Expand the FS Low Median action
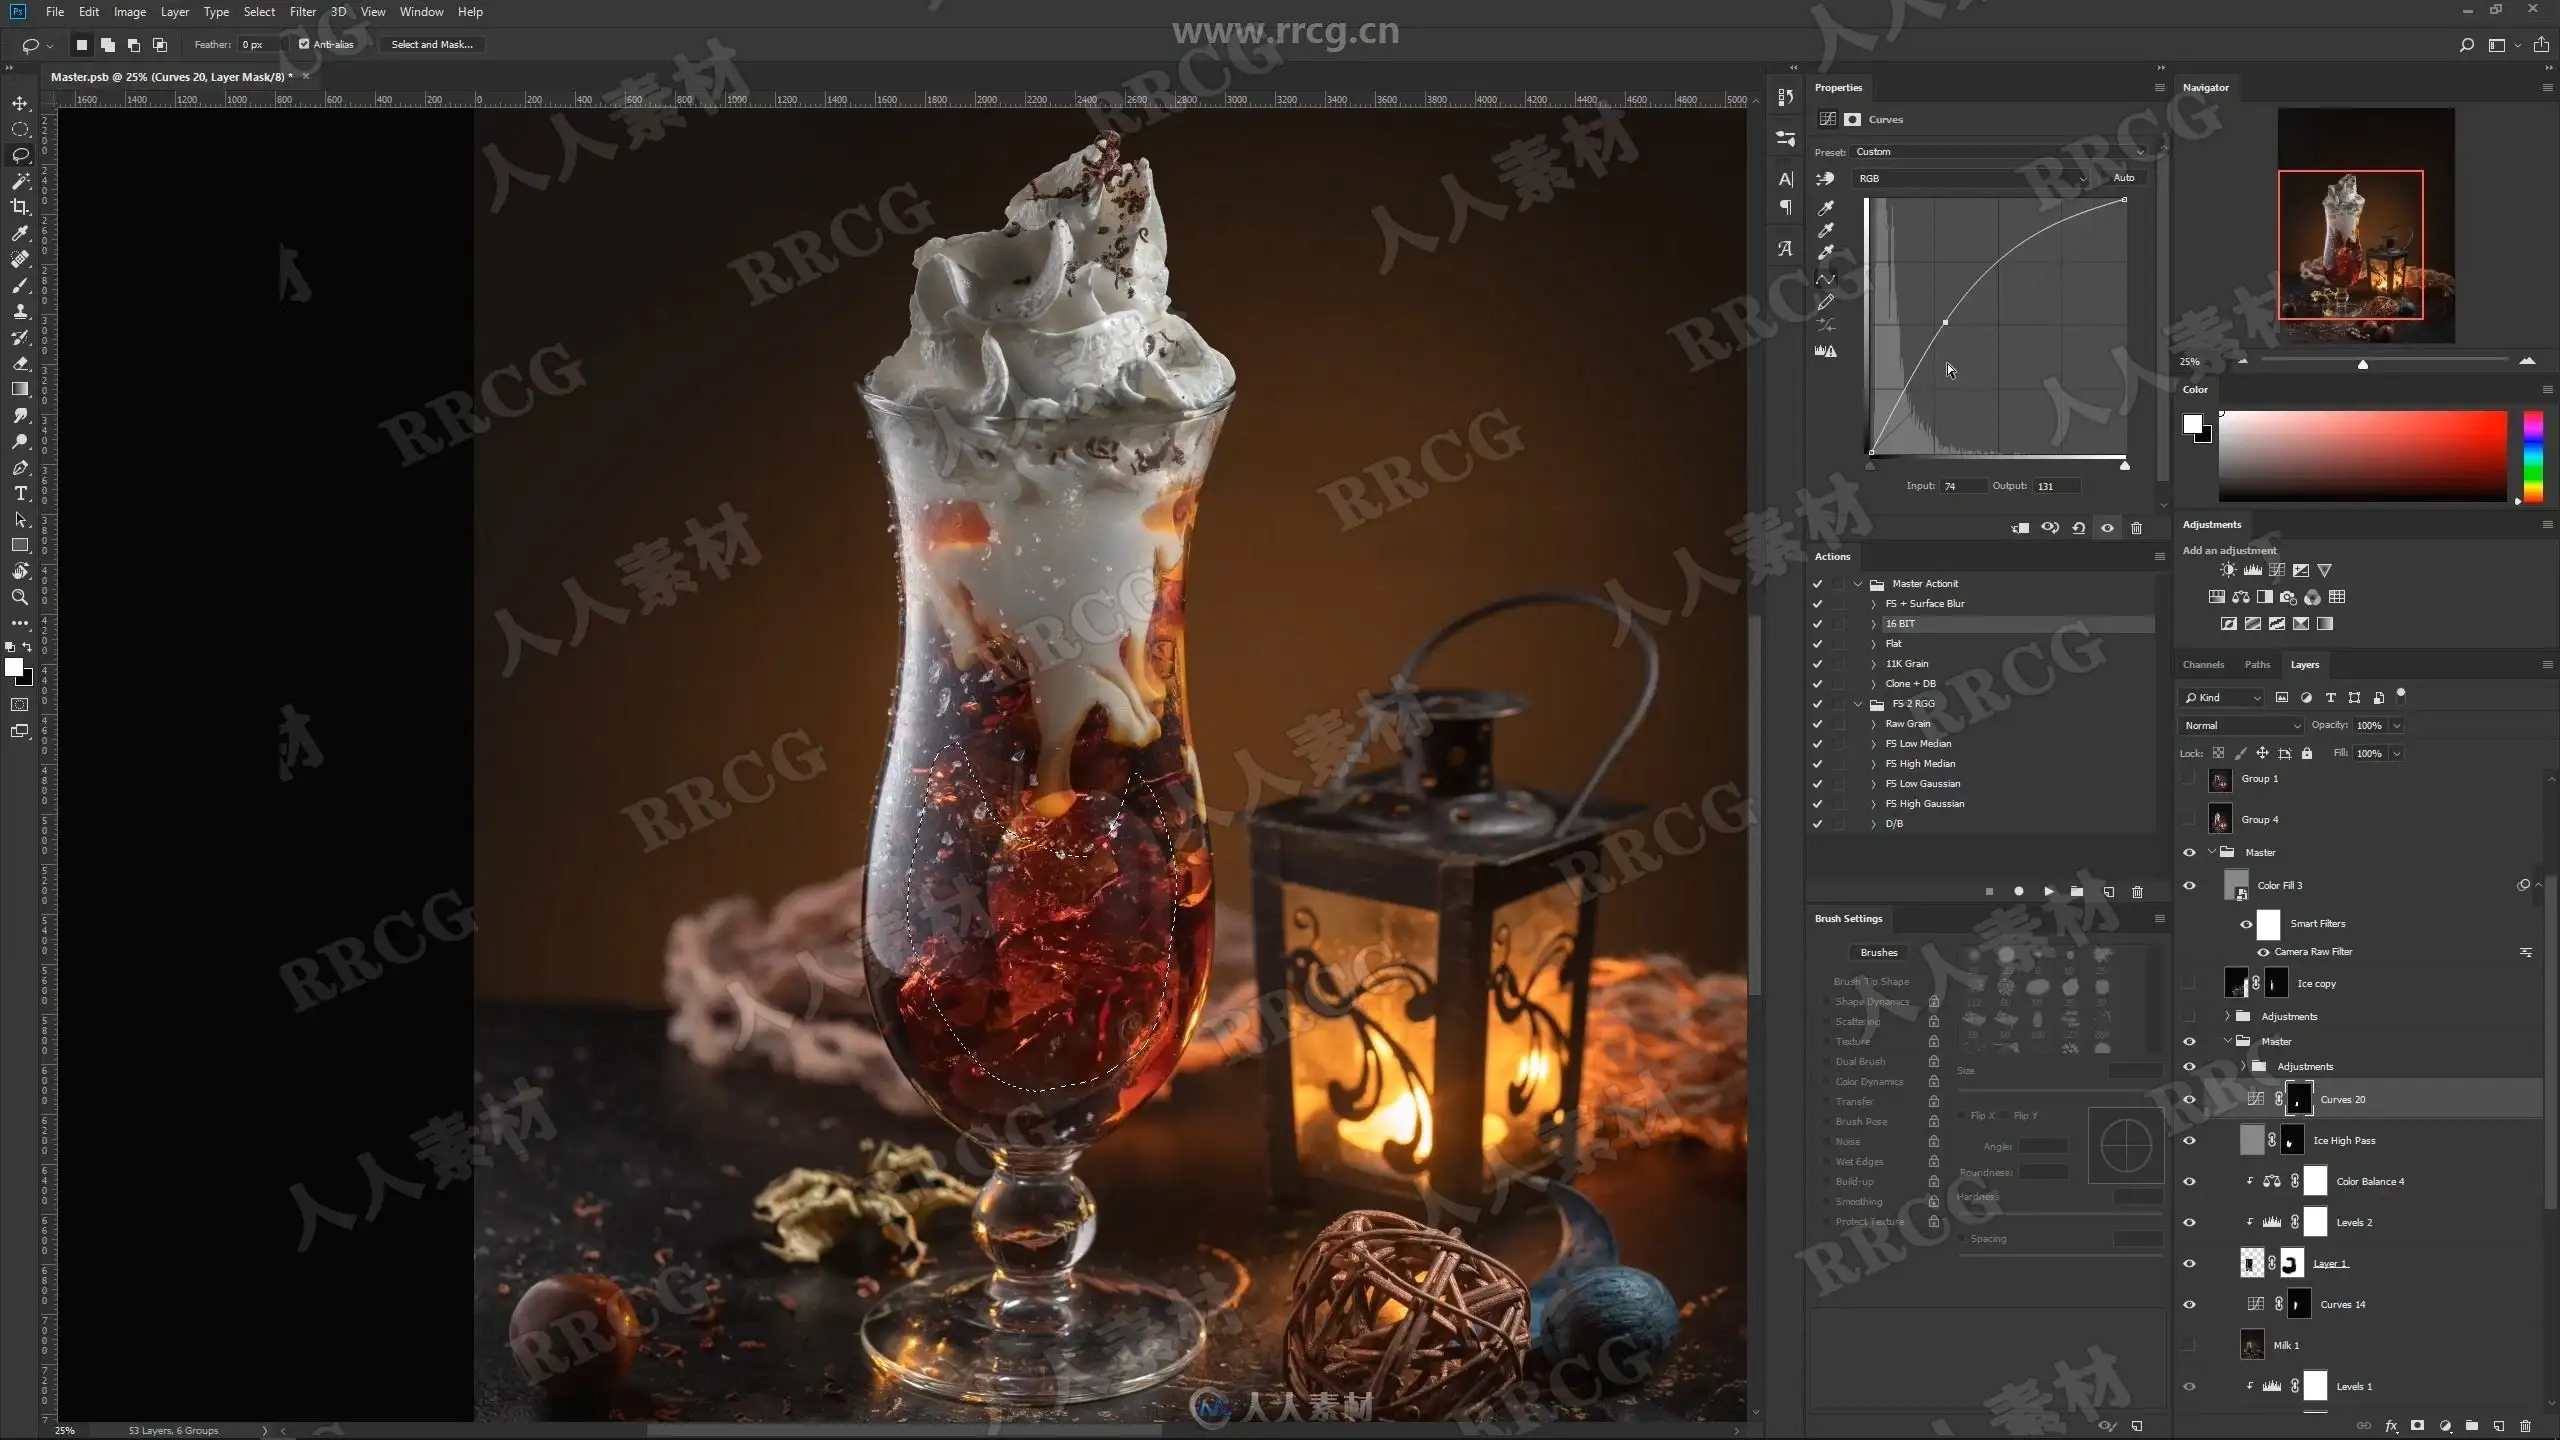 (x=1873, y=744)
